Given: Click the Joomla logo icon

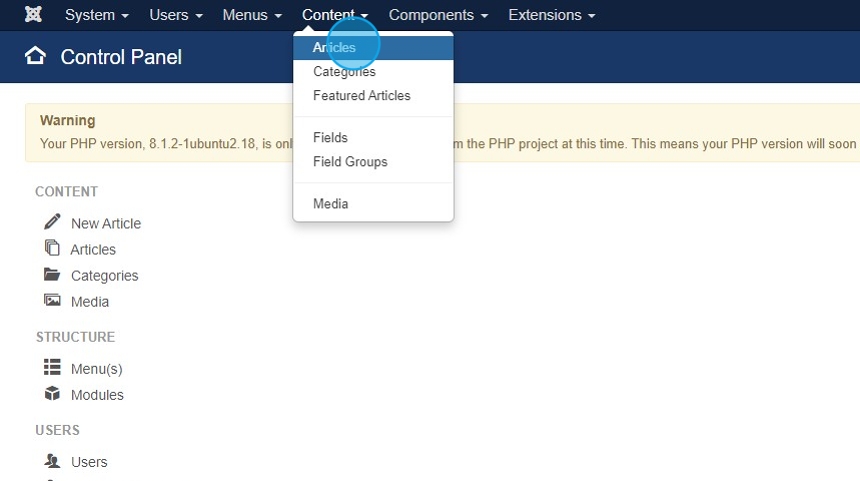Looking at the screenshot, I should 33,14.
